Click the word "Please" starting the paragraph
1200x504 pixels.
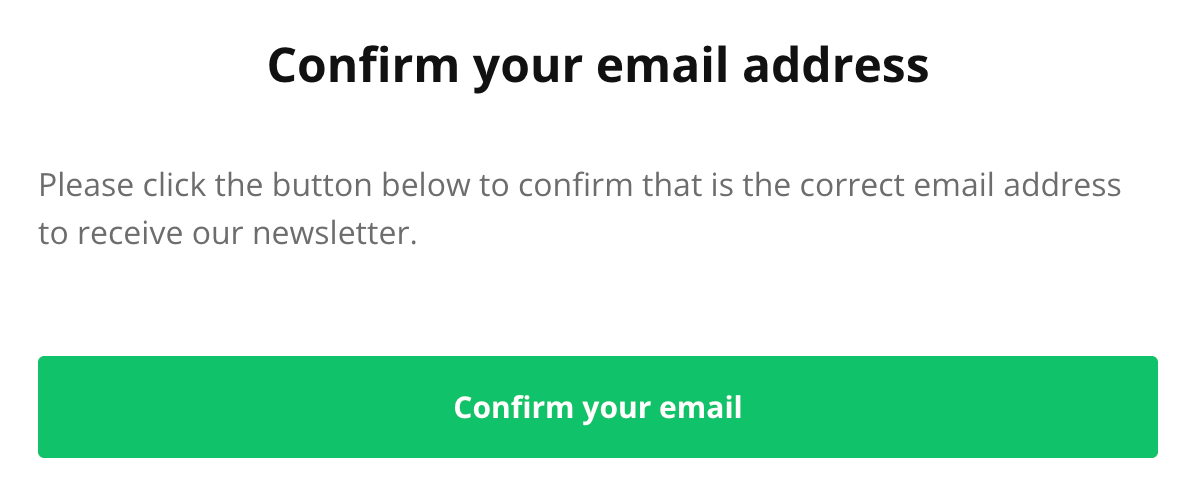click(x=86, y=186)
